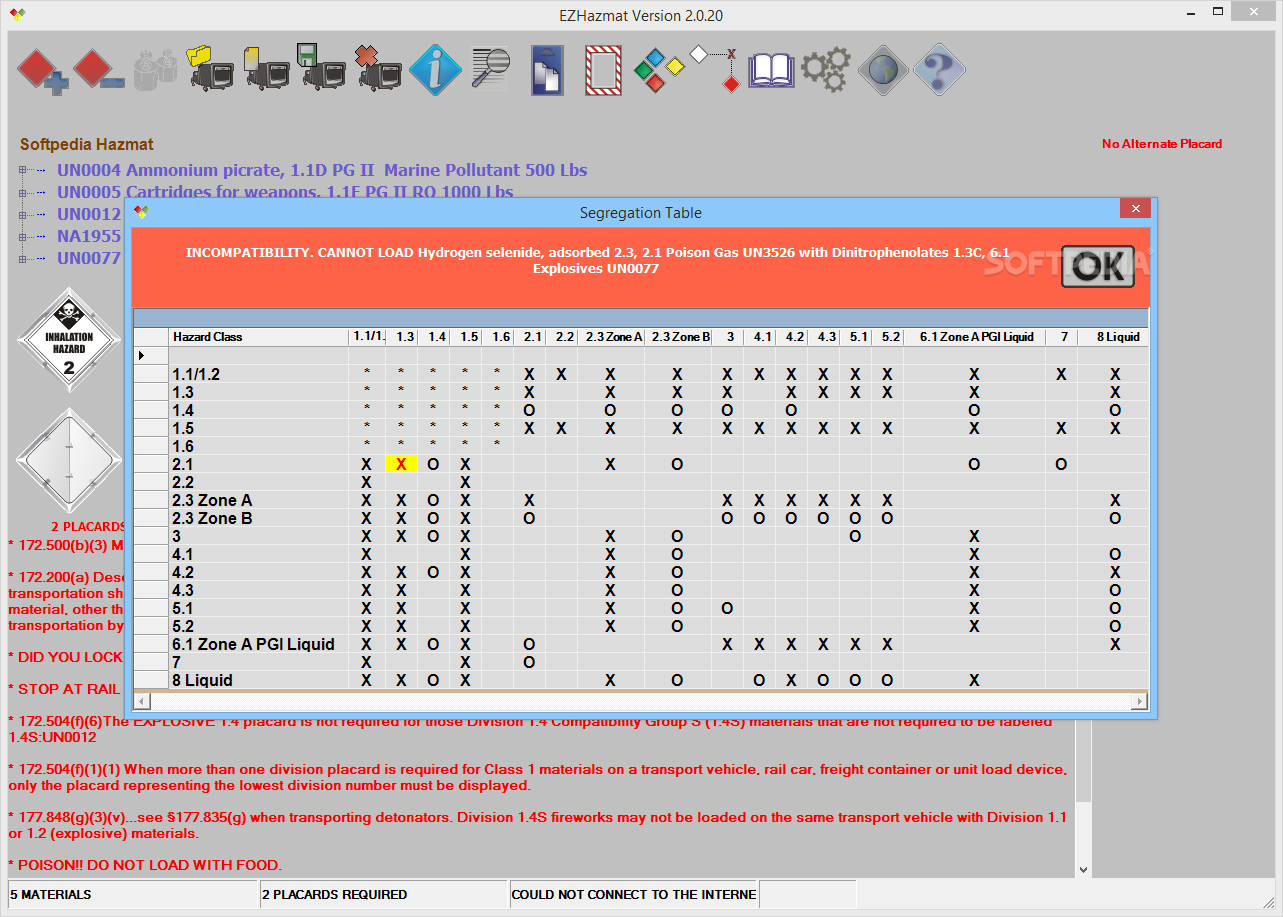Click the 5.2 column header
This screenshot has height=917, width=1283.
tap(888, 337)
